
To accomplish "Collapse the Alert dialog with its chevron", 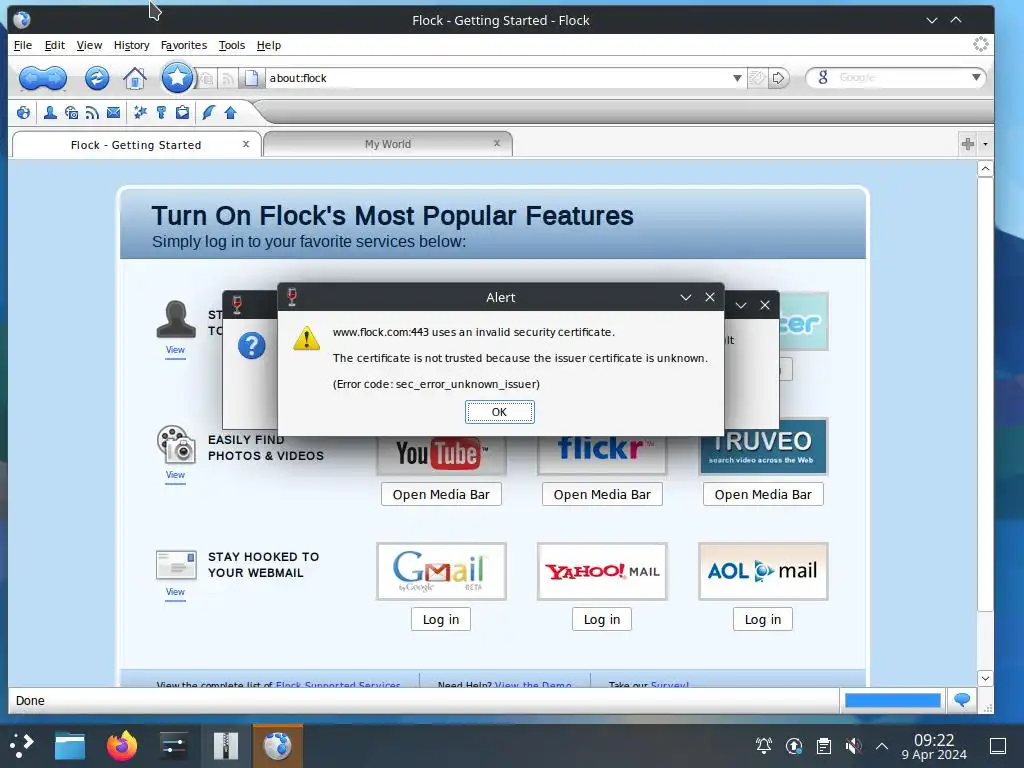I will pyautogui.click(x=686, y=297).
